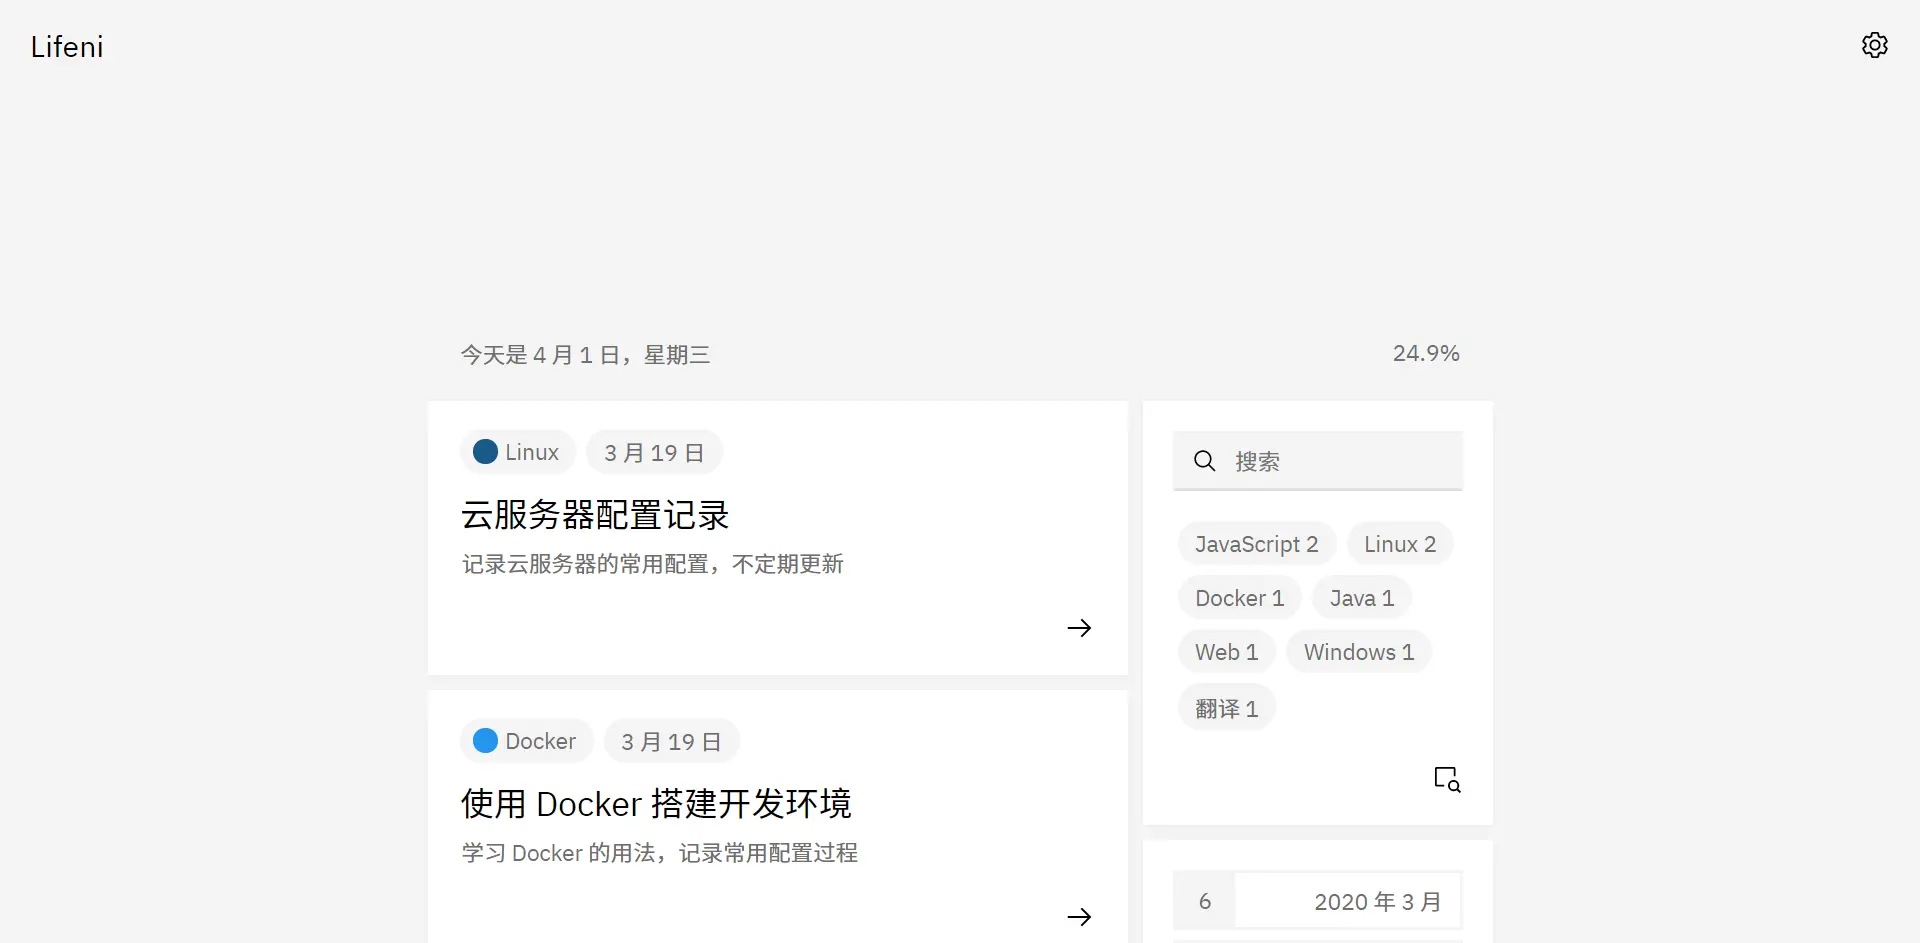This screenshot has height=943, width=1920.
Task: Open the article 云服务器配置记录
Action: pyautogui.click(x=594, y=514)
